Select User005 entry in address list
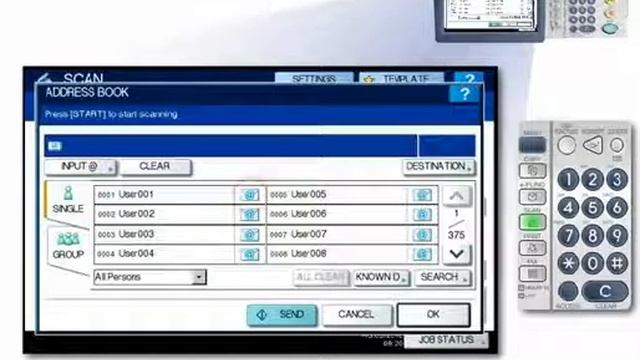 click(337, 195)
